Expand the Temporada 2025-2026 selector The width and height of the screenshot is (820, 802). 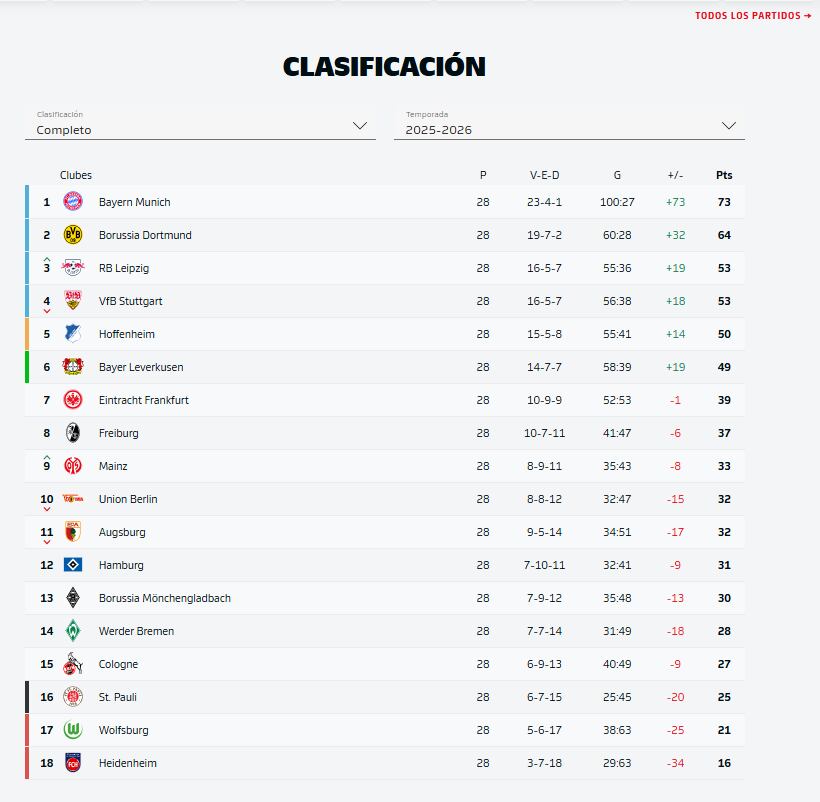coord(570,126)
